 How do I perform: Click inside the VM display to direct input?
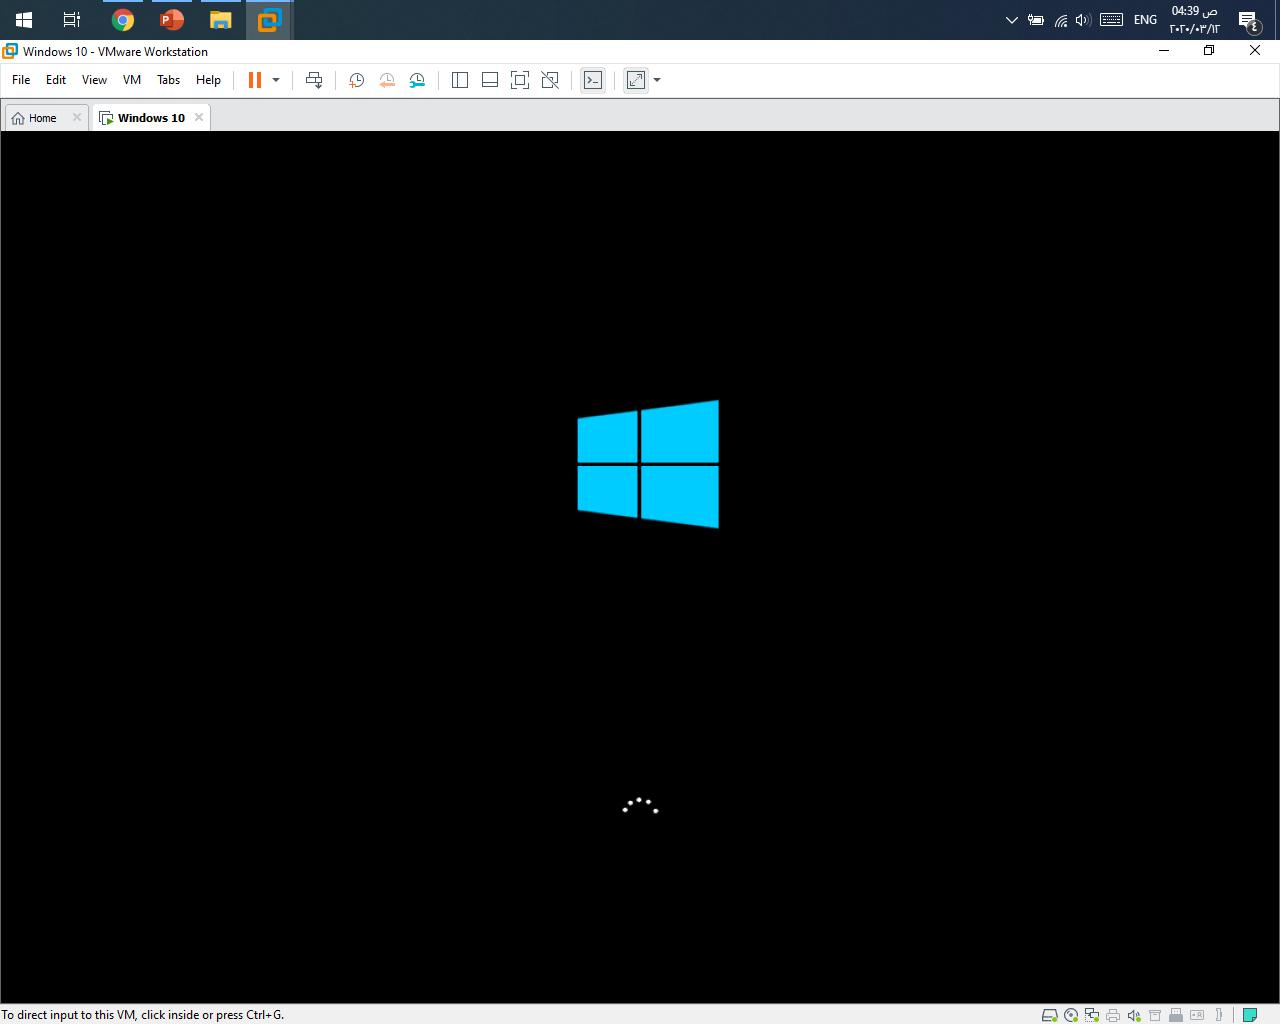640,567
